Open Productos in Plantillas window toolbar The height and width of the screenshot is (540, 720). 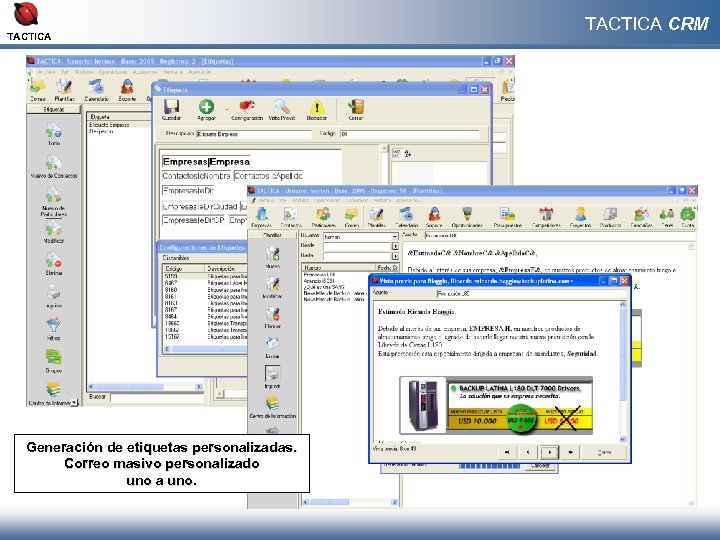coord(610,215)
